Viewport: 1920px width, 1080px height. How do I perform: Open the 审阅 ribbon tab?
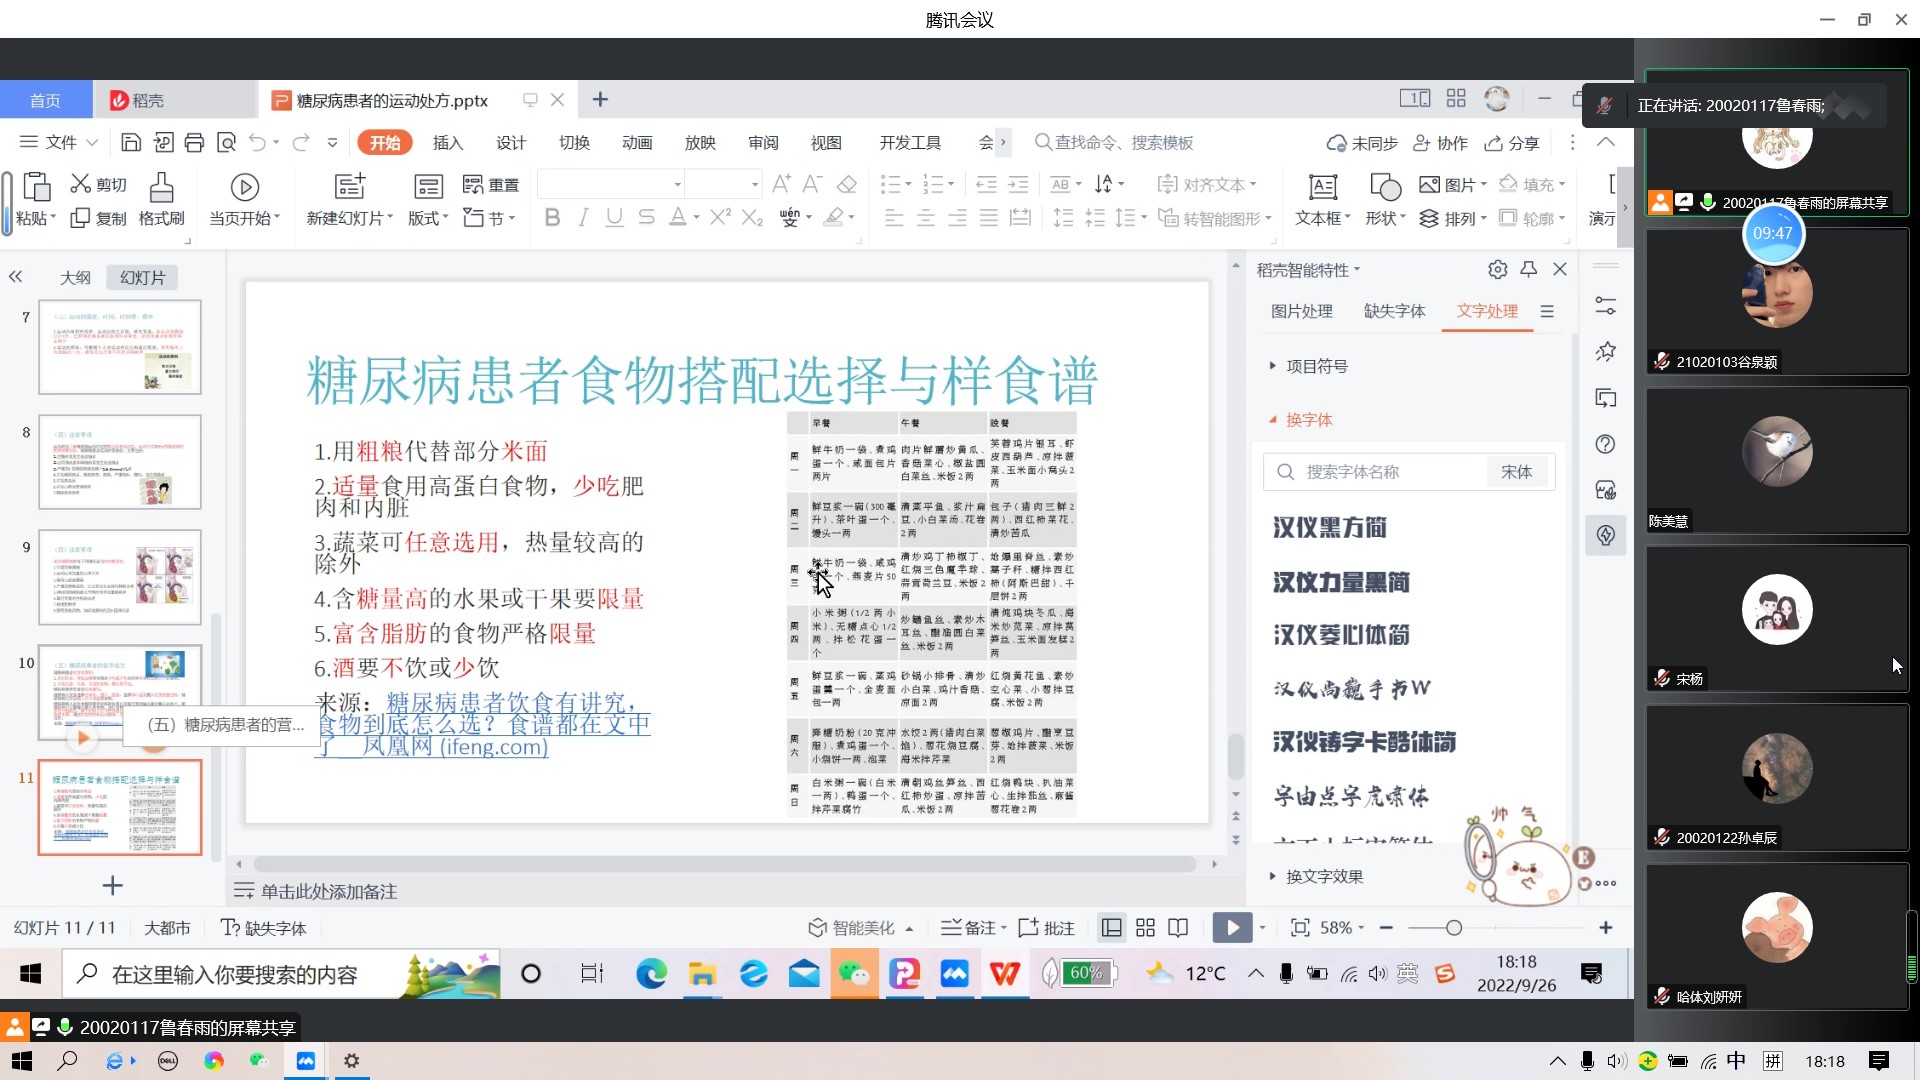point(763,143)
